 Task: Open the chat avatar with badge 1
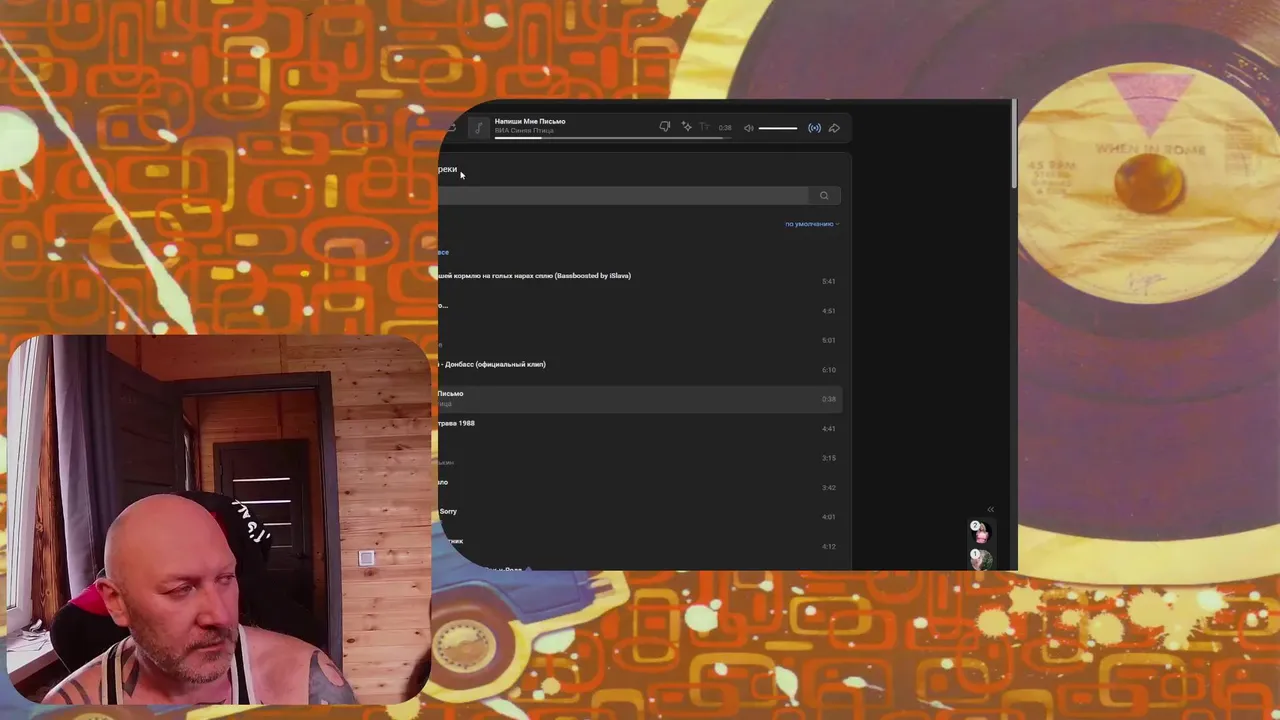981,559
